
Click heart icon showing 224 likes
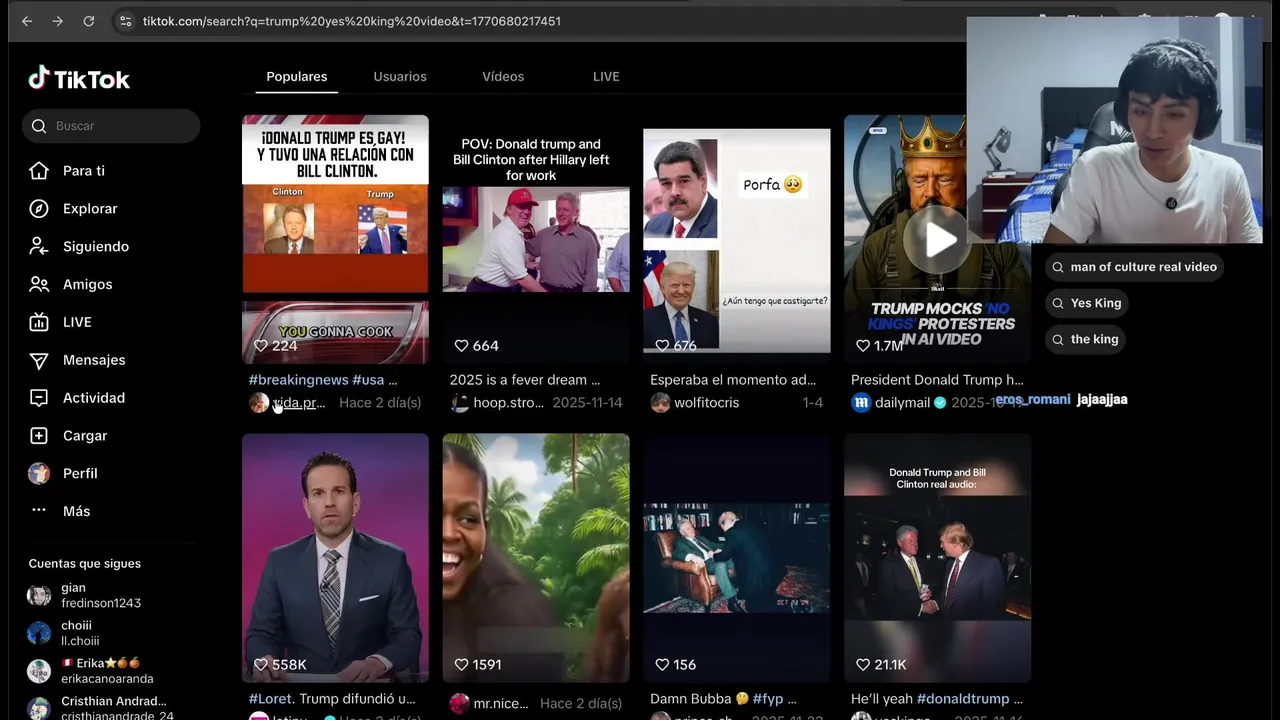261,346
